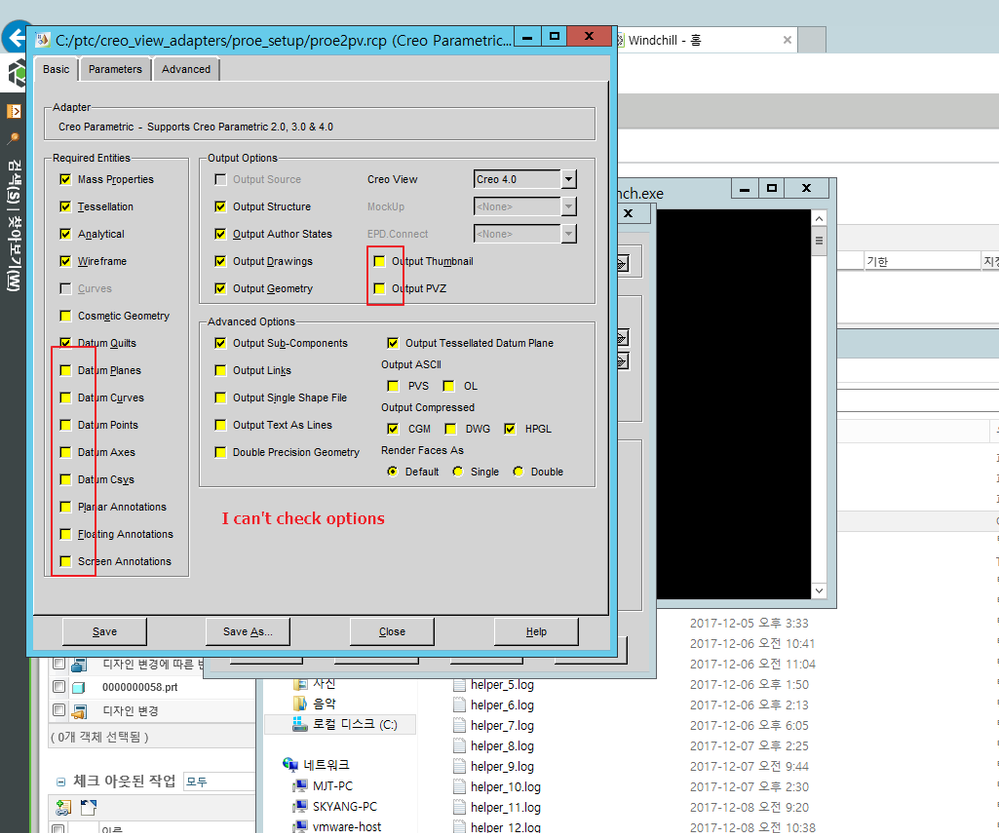The height and width of the screenshot is (833, 999).
Task: Open the Advanced tab
Action: tap(186, 69)
